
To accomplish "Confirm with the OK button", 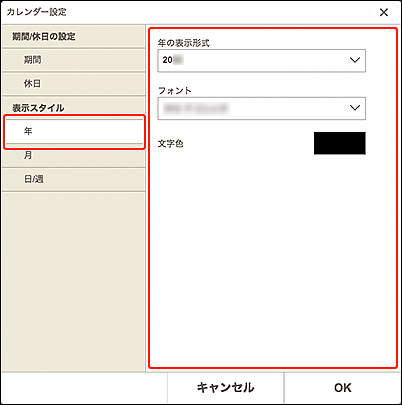I will [x=343, y=387].
